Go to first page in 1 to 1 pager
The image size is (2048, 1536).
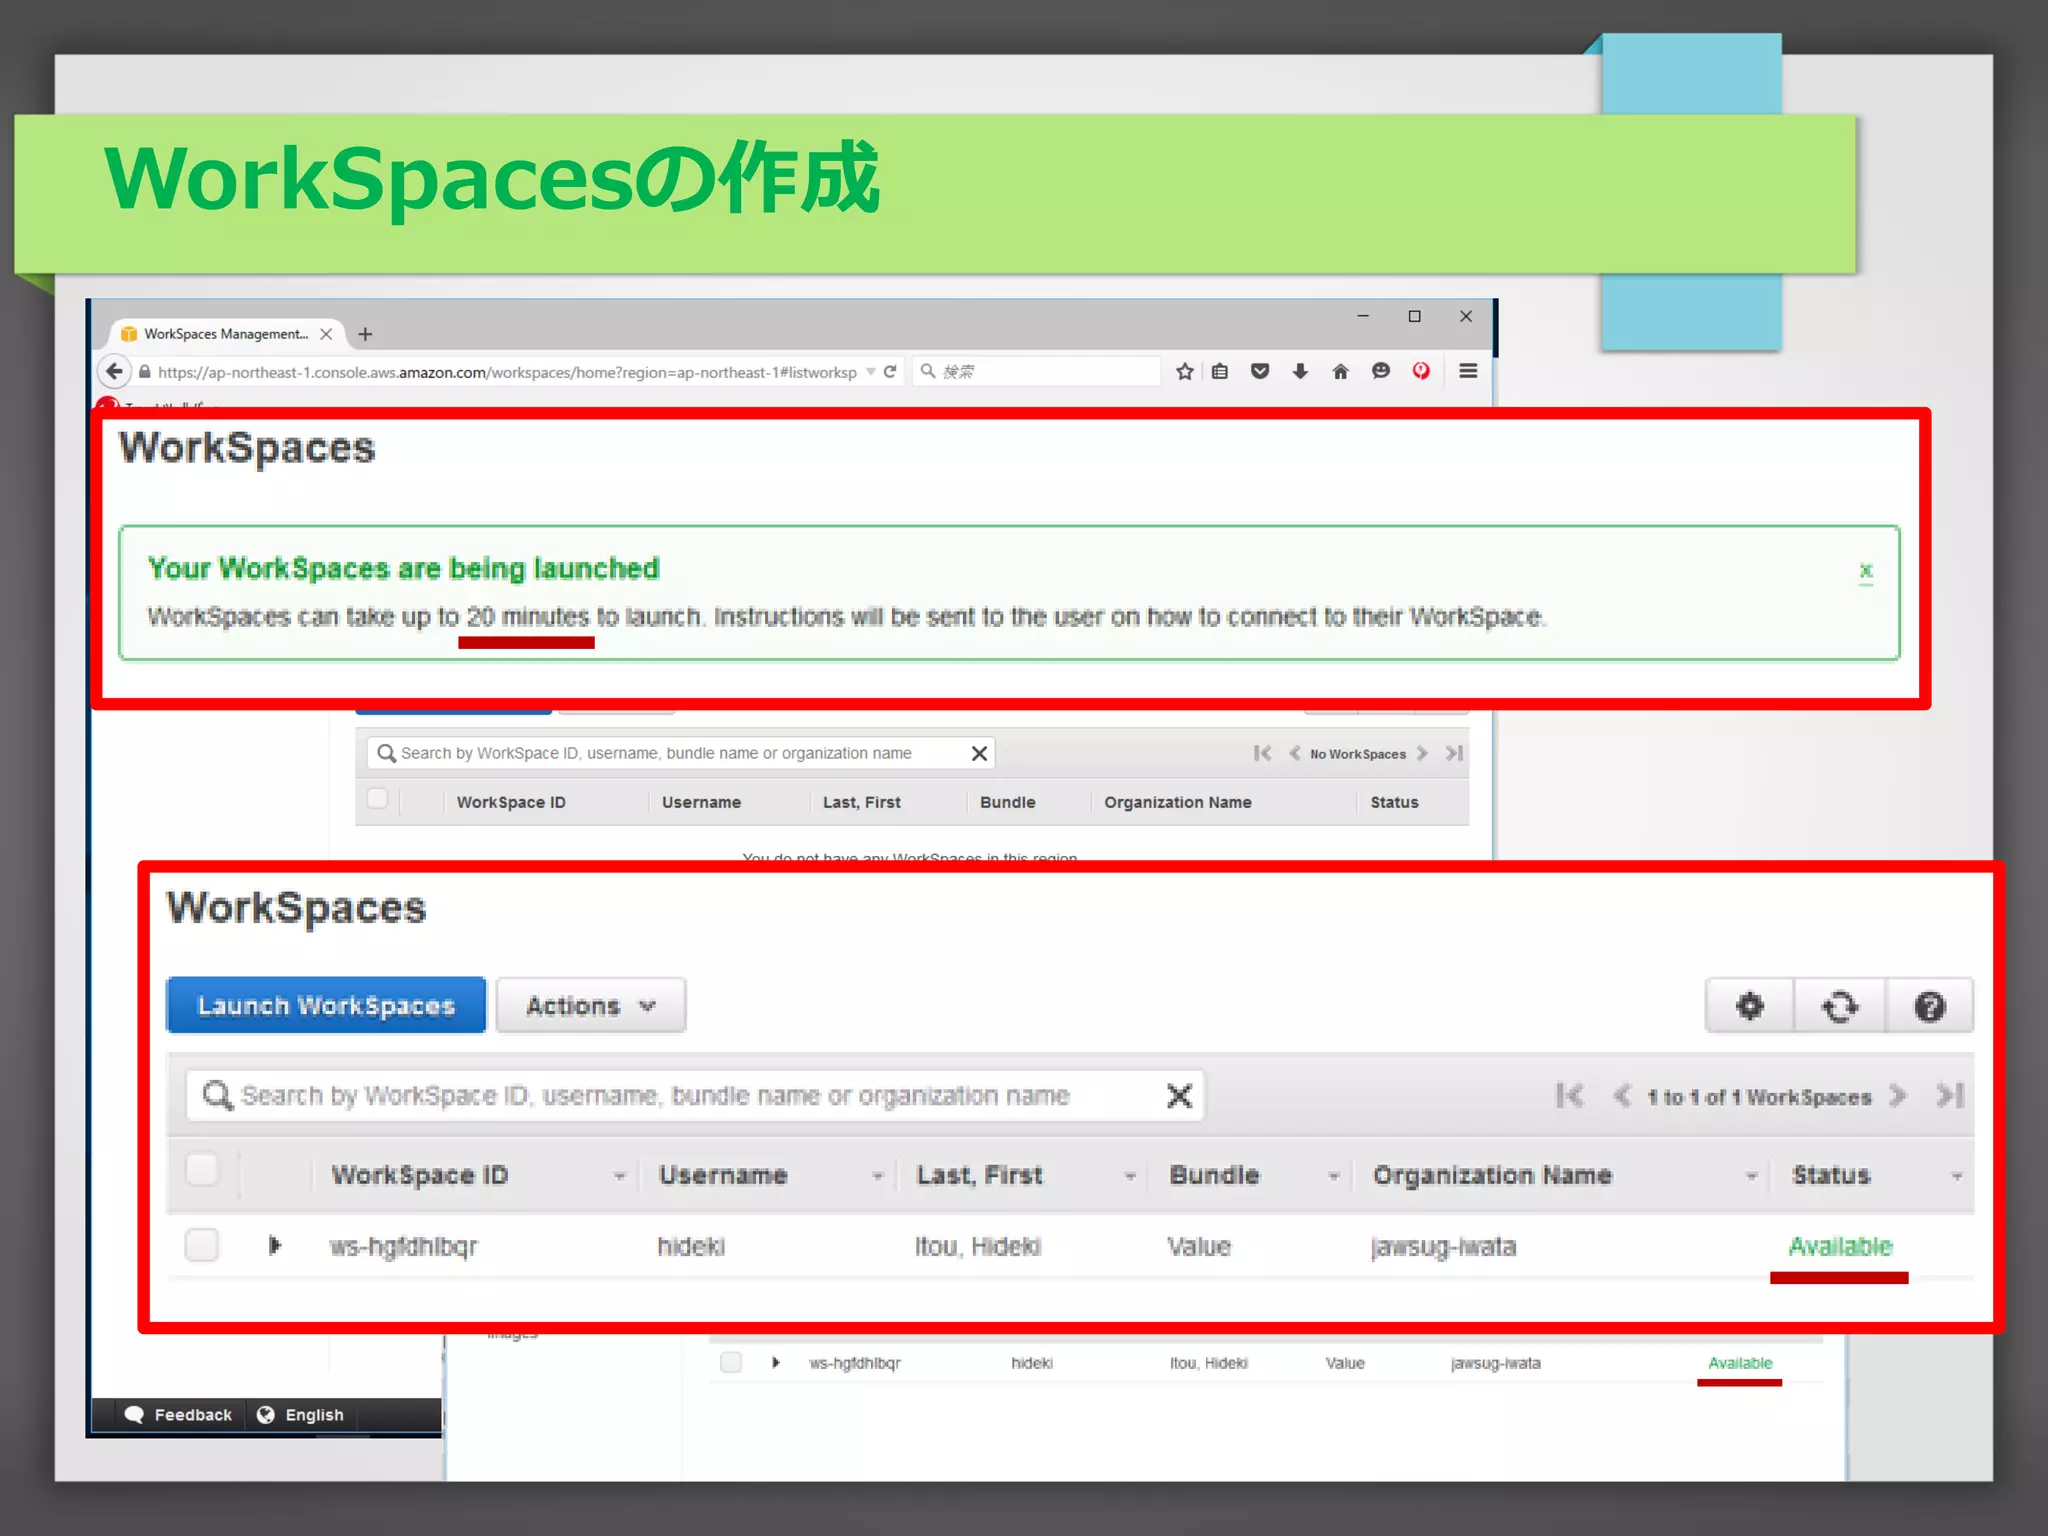click(x=1569, y=1096)
